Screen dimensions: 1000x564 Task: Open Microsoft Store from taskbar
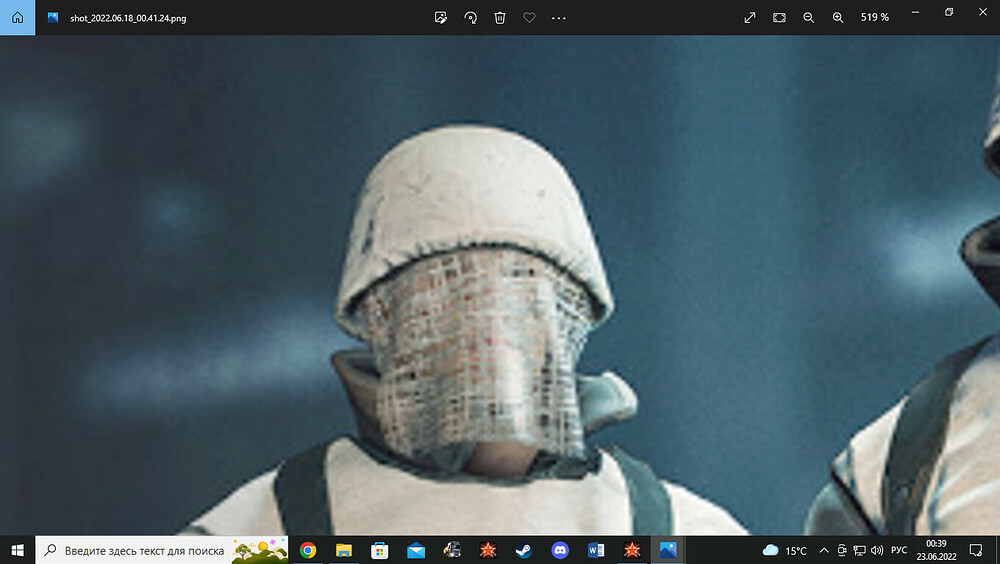379,550
